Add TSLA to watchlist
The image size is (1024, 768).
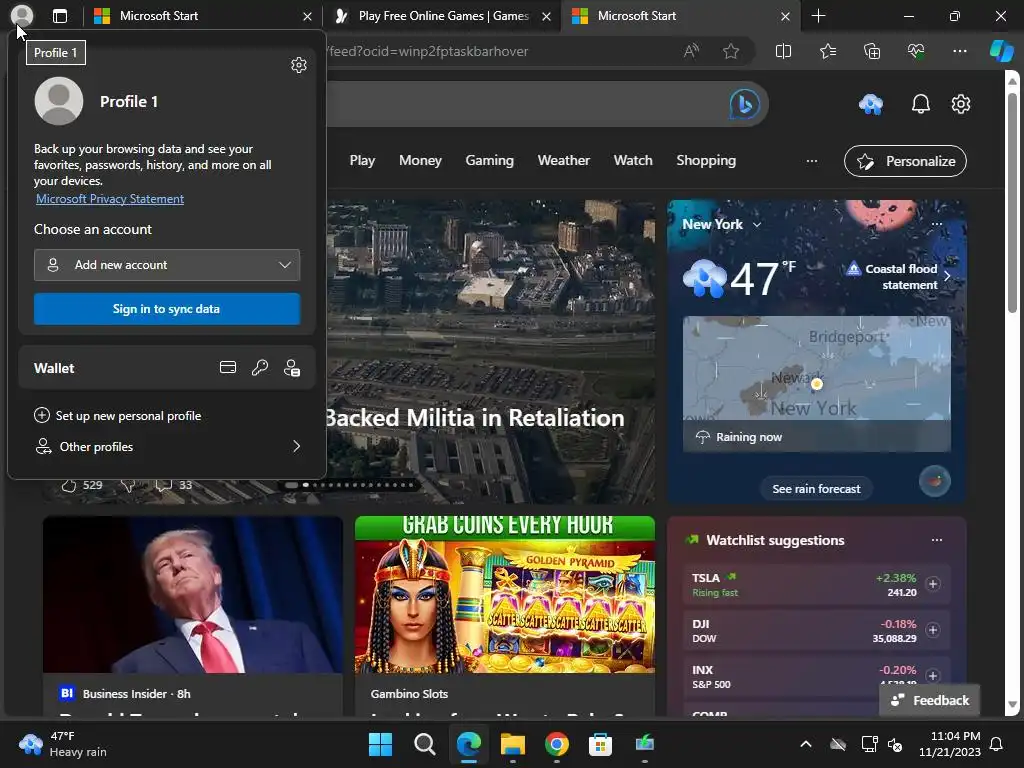tap(933, 584)
